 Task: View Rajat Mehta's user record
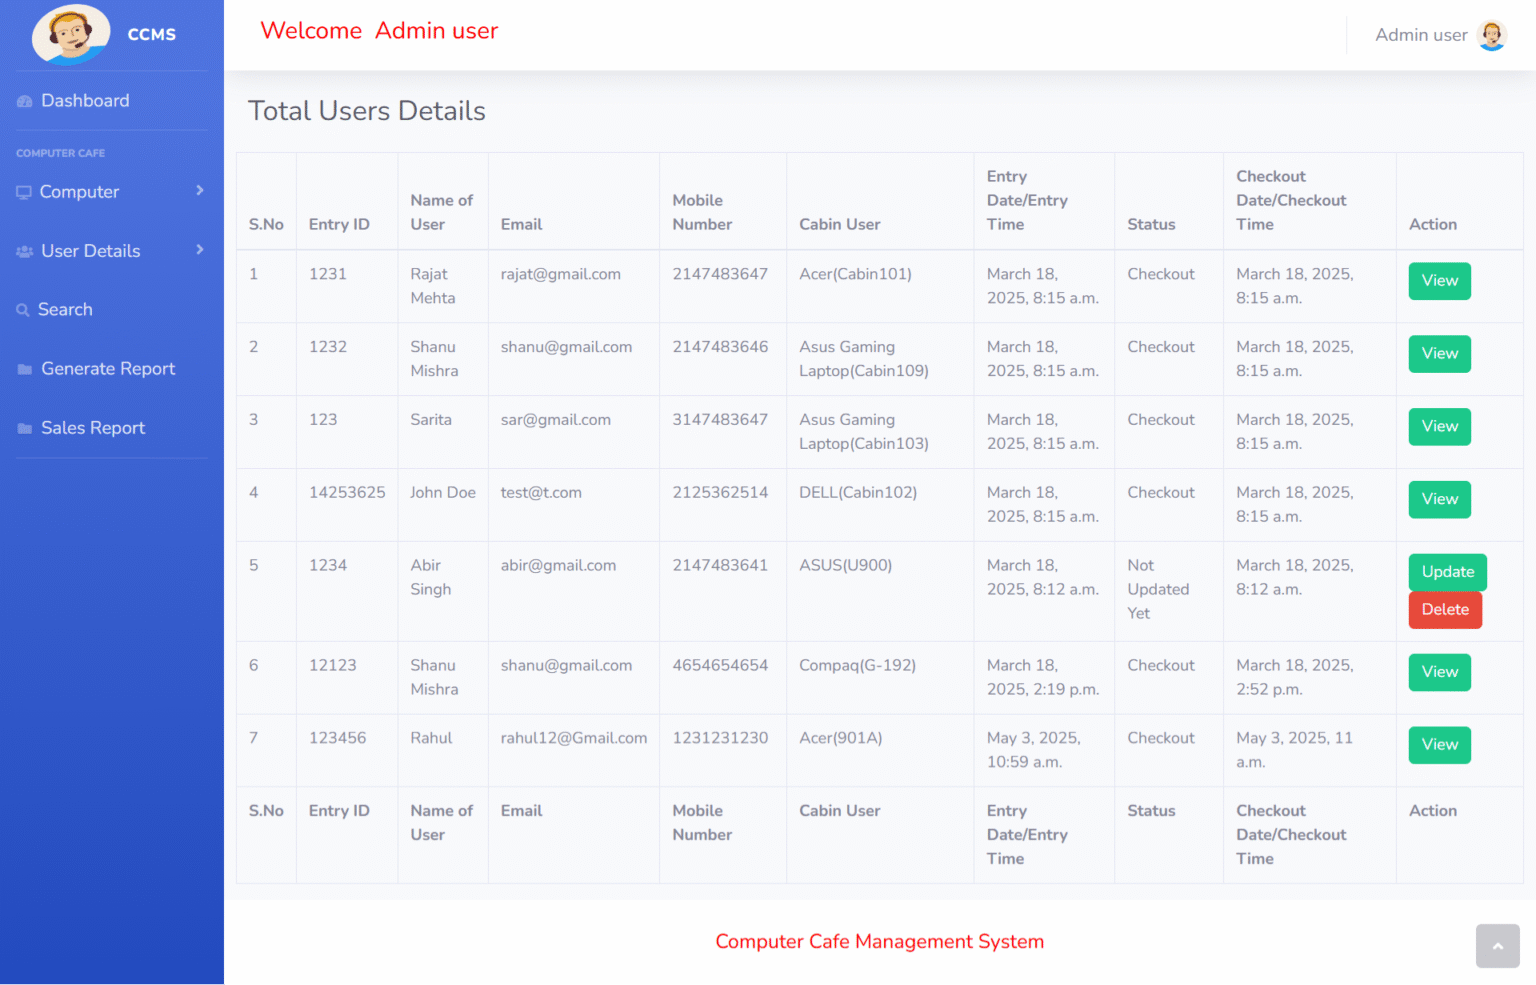1439,281
